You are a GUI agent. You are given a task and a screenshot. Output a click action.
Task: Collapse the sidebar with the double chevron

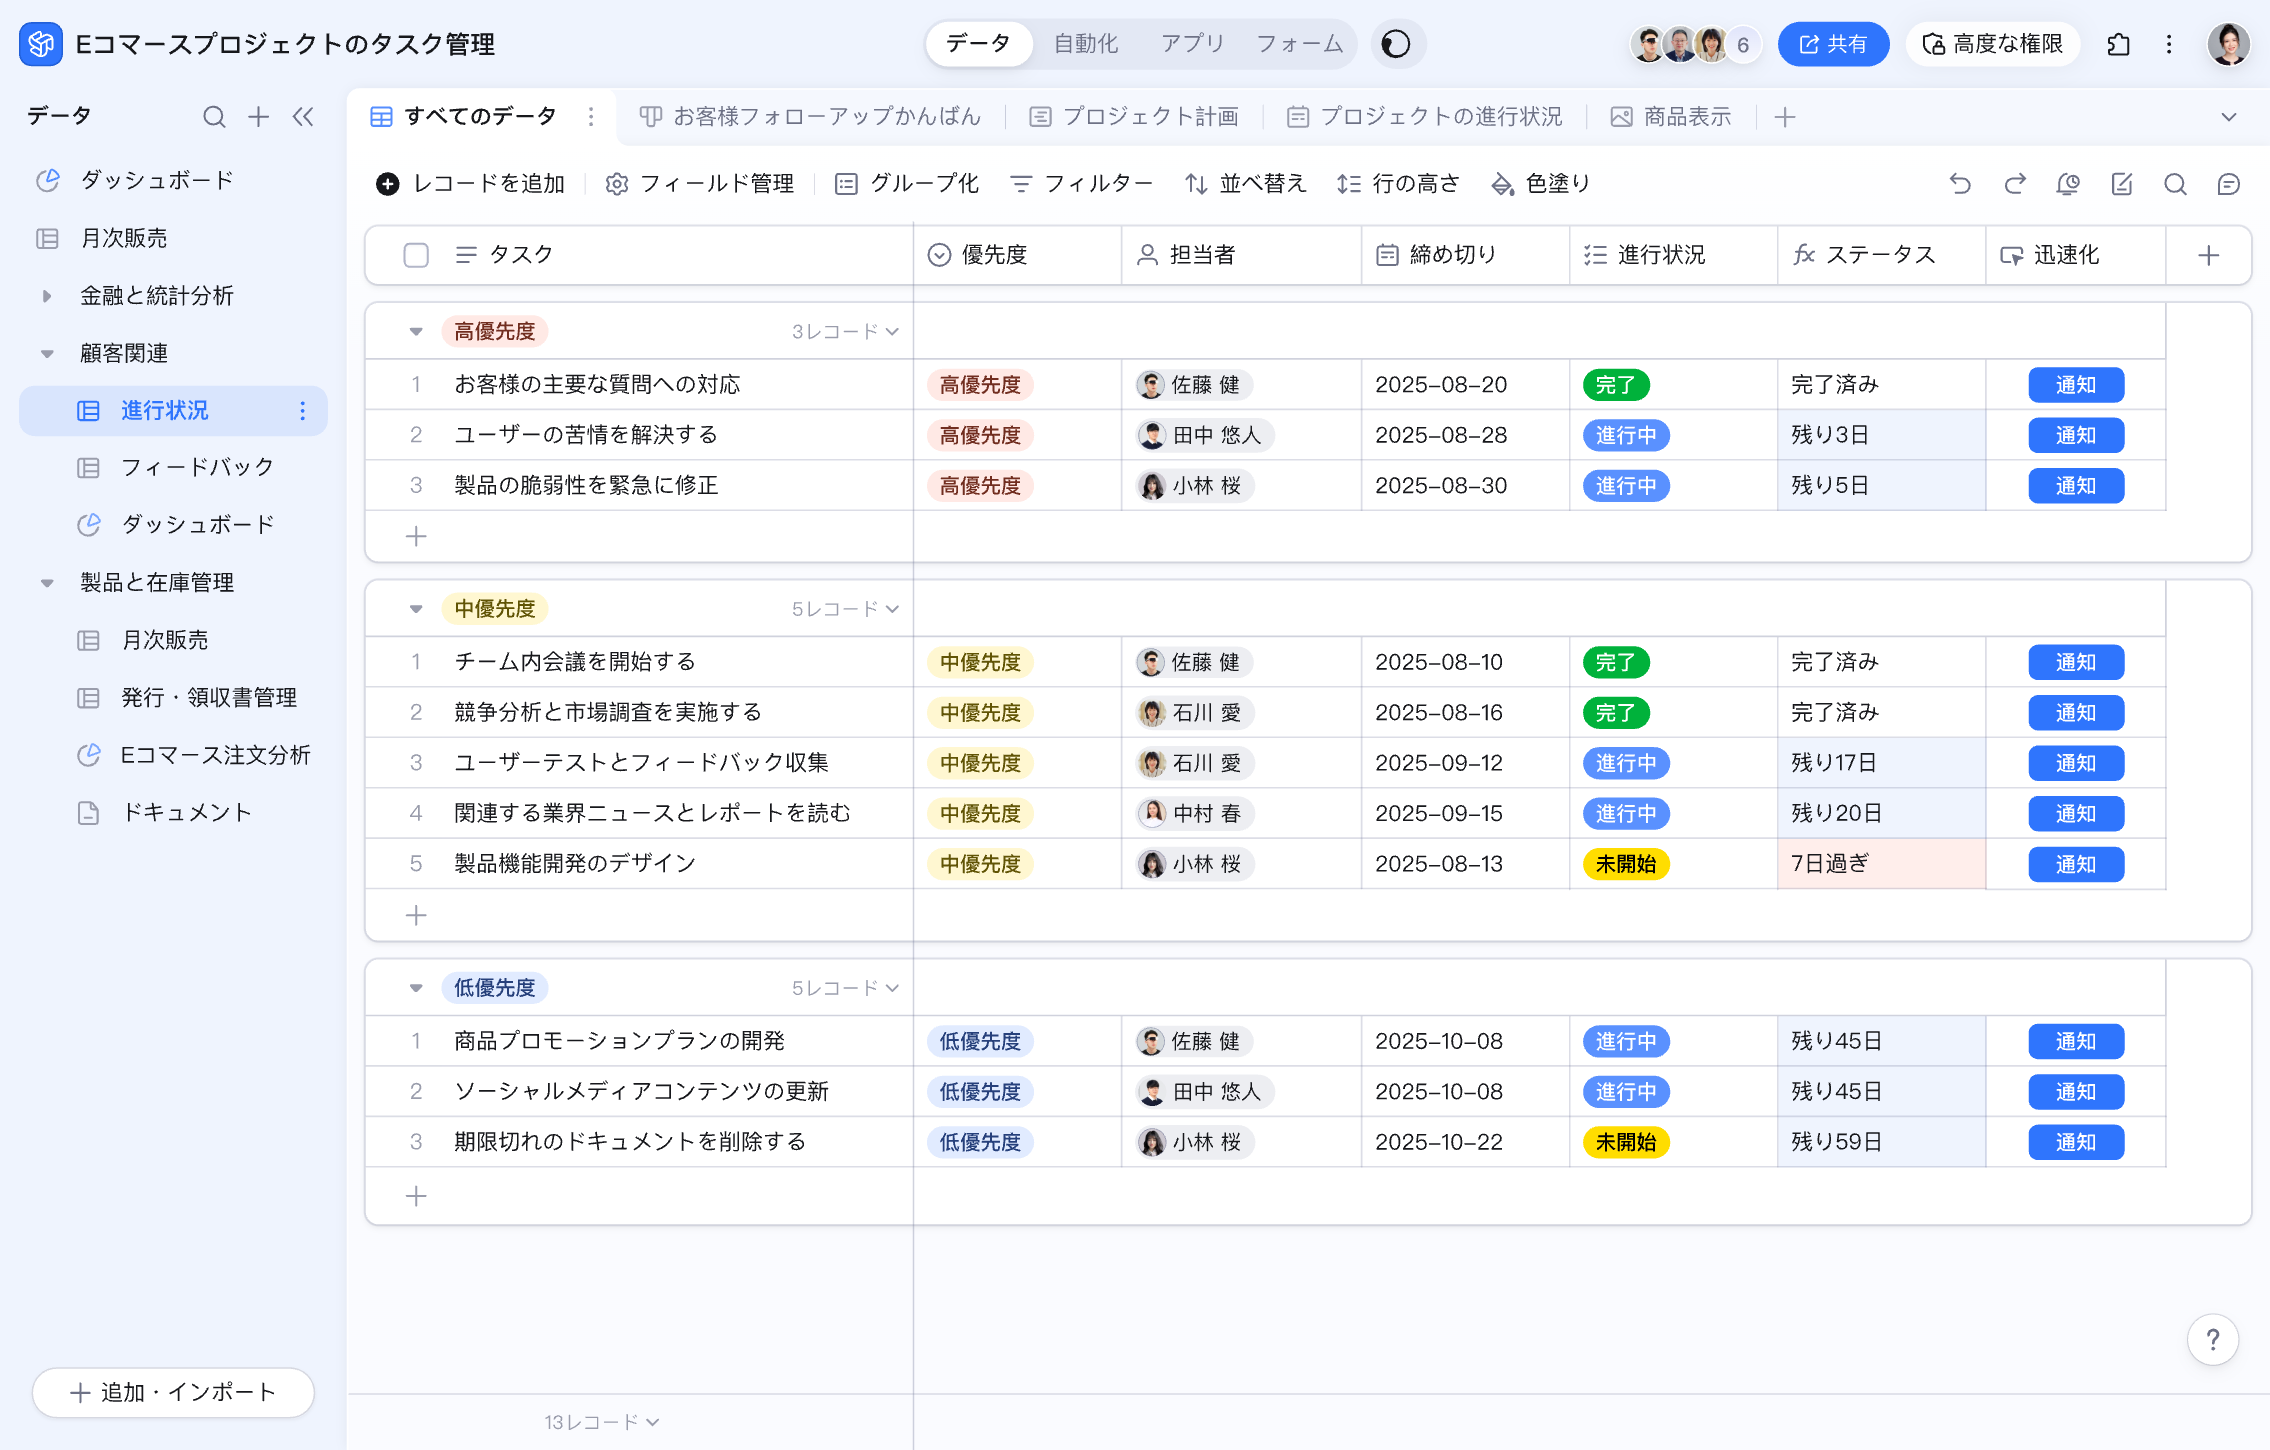tap(303, 117)
